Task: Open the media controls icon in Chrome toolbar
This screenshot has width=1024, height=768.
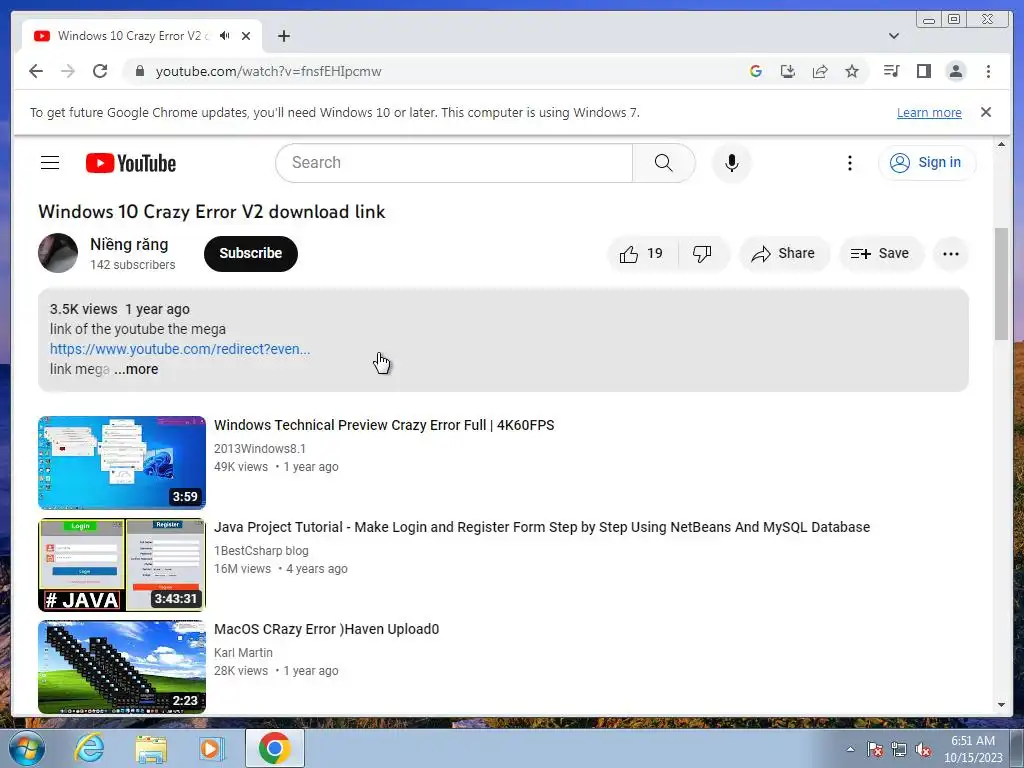Action: point(891,71)
